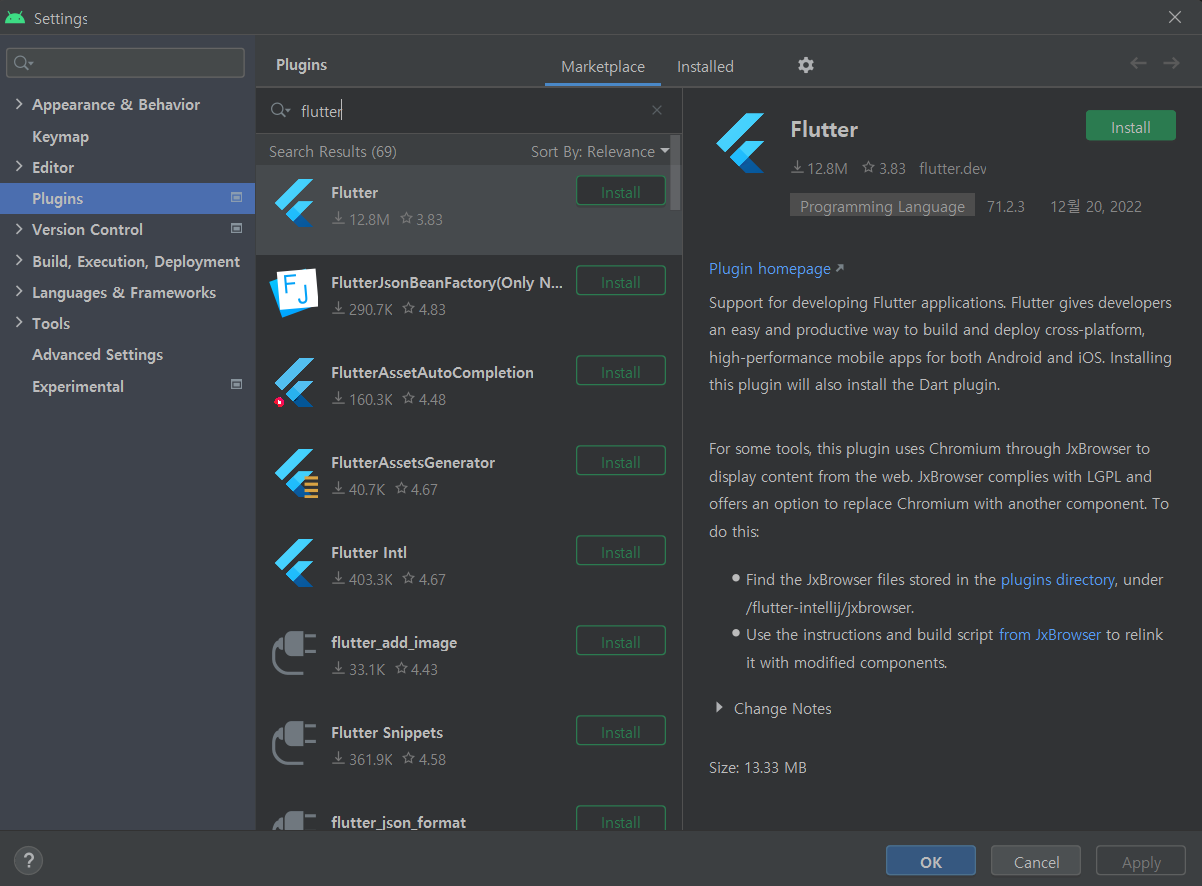Image resolution: width=1202 pixels, height=886 pixels.
Task: Click the Size: 13.33 MB text
Action: [757, 768]
